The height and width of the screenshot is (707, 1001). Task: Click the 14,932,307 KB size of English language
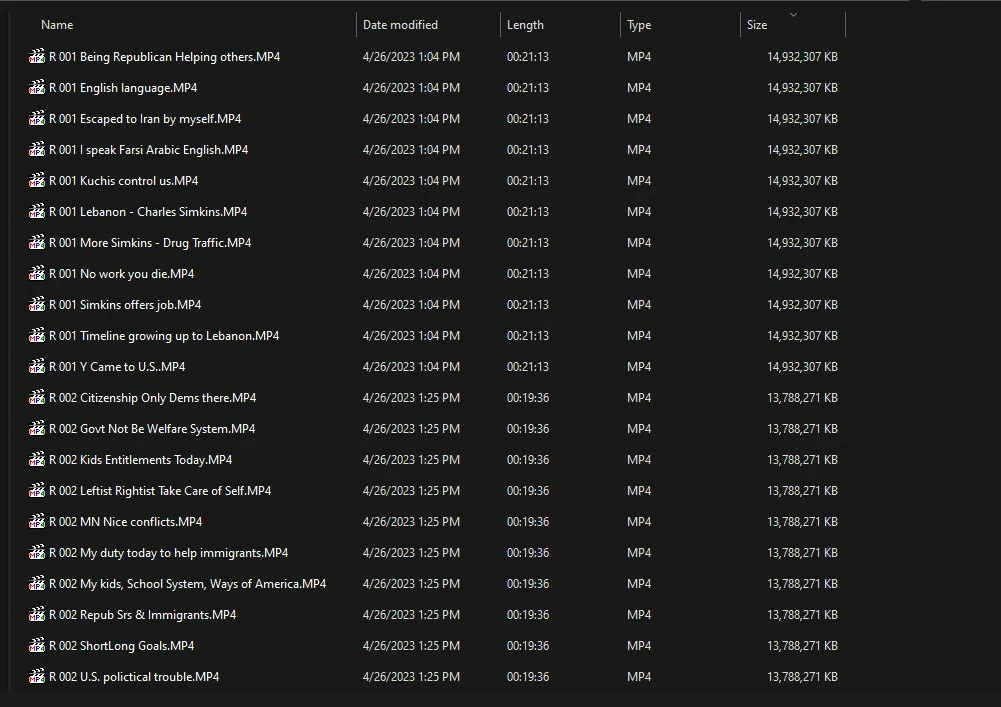point(802,87)
